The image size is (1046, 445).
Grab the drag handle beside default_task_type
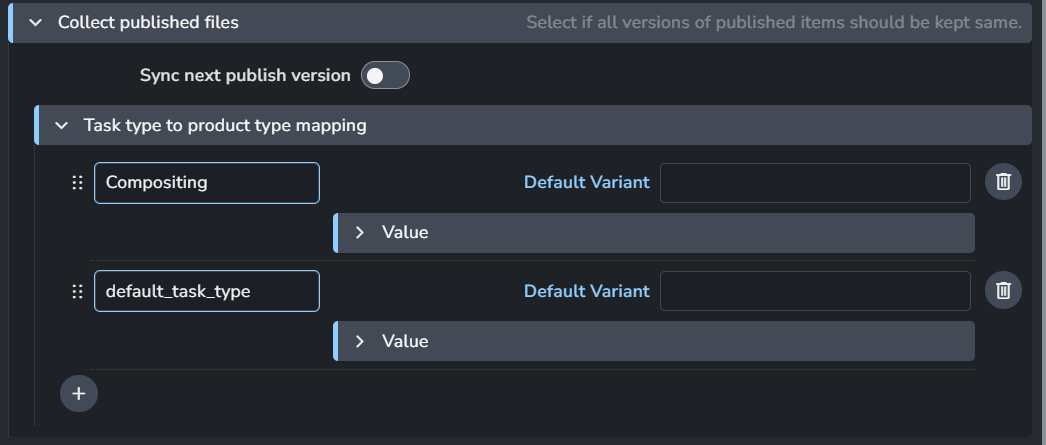pyautogui.click(x=77, y=291)
